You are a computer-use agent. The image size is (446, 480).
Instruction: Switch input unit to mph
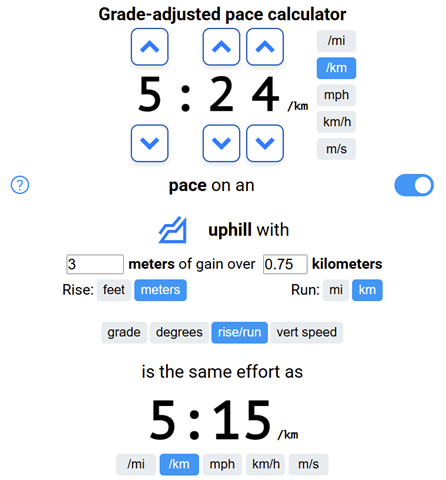click(x=336, y=95)
